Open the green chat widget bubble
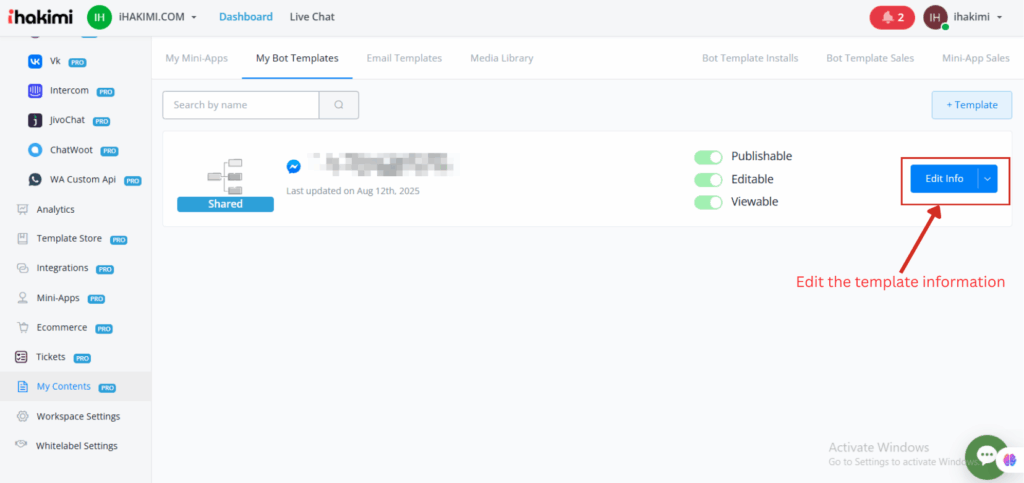Image resolution: width=1024 pixels, height=483 pixels. pyautogui.click(x=986, y=457)
